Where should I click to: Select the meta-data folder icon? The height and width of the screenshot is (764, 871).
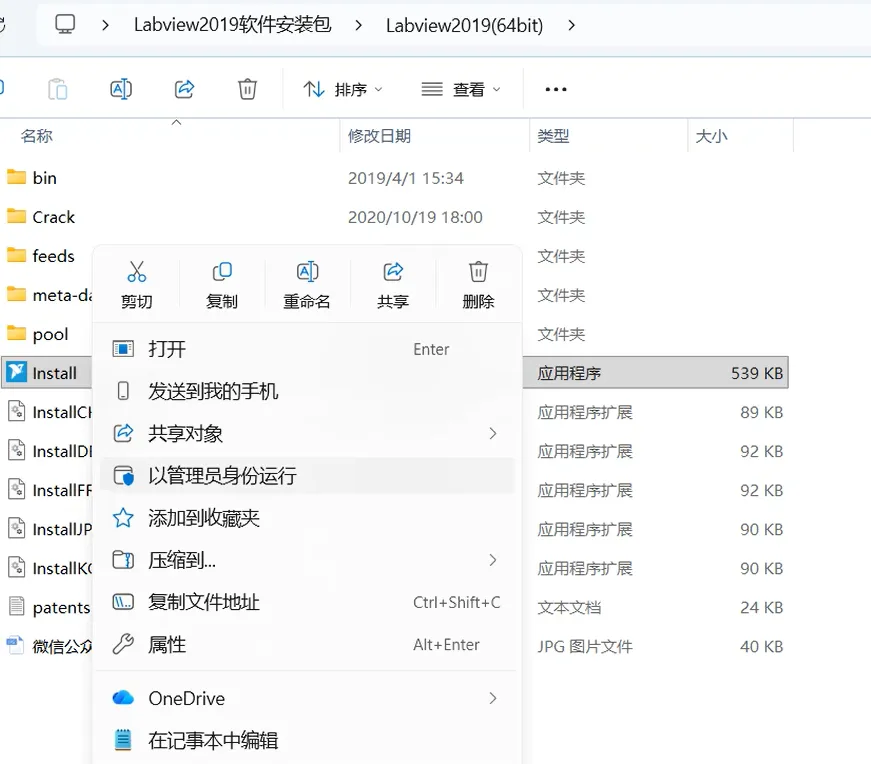point(16,294)
